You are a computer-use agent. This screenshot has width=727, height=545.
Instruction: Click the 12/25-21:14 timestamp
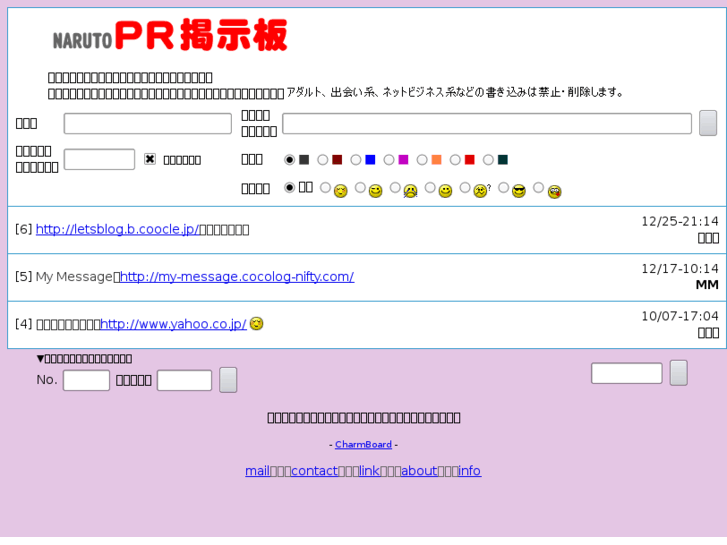(x=680, y=222)
